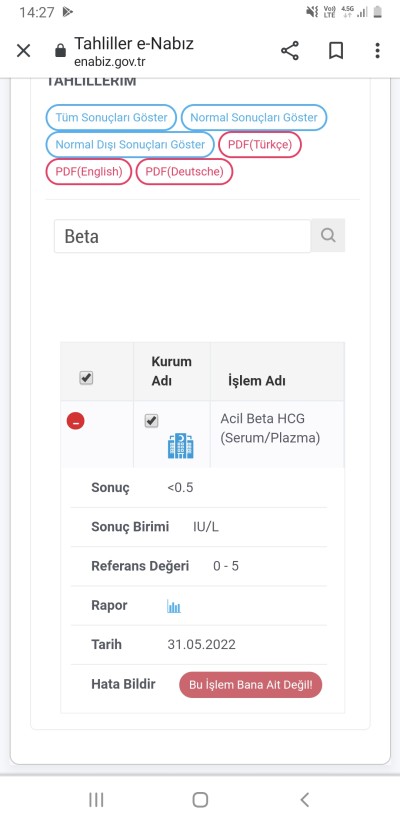This screenshot has width=400, height=822.
Task: Show all results with Tüm Sonuçları Göster
Action: tap(111, 117)
